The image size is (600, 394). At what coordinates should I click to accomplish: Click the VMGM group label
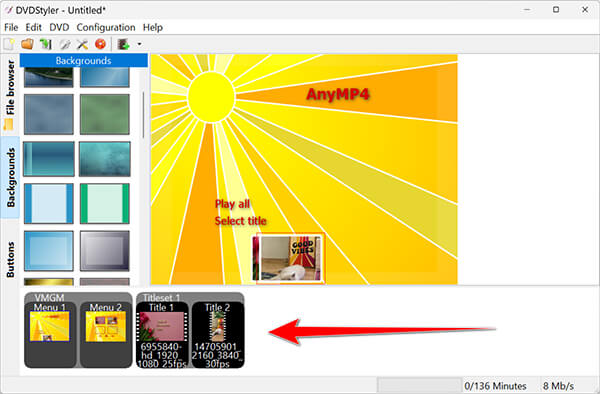click(x=49, y=298)
